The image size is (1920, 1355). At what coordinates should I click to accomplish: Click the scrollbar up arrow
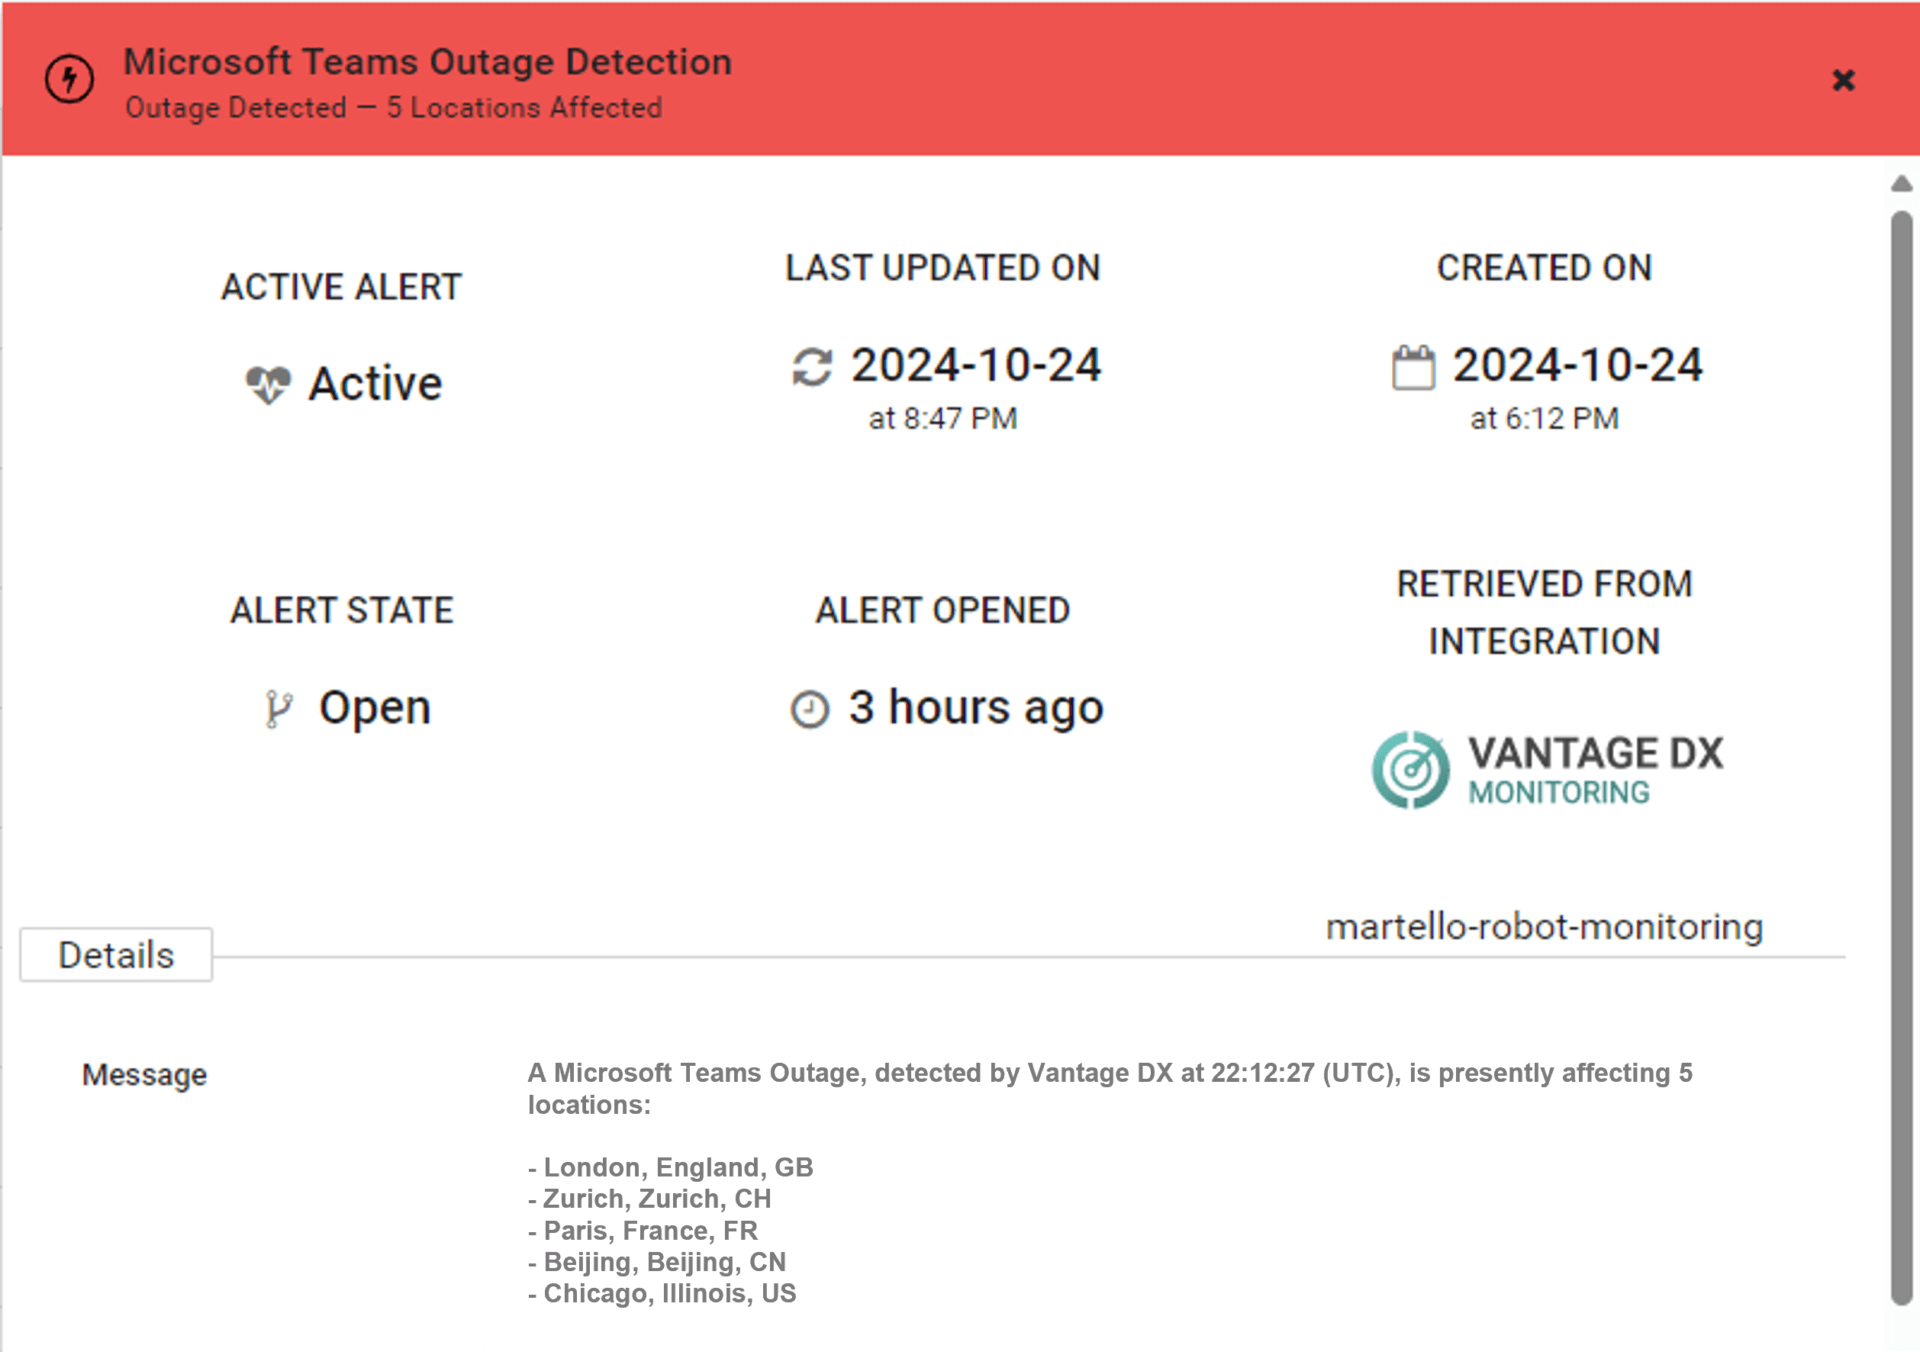click(1900, 183)
